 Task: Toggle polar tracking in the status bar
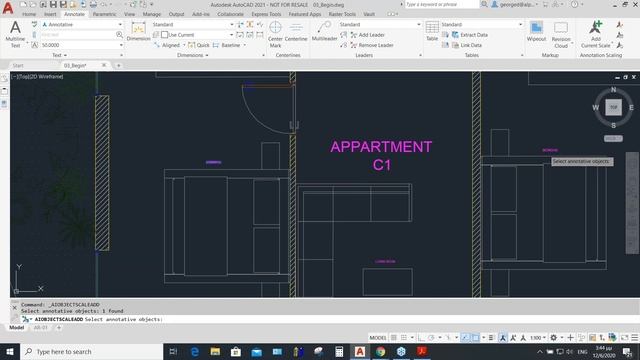(431, 338)
